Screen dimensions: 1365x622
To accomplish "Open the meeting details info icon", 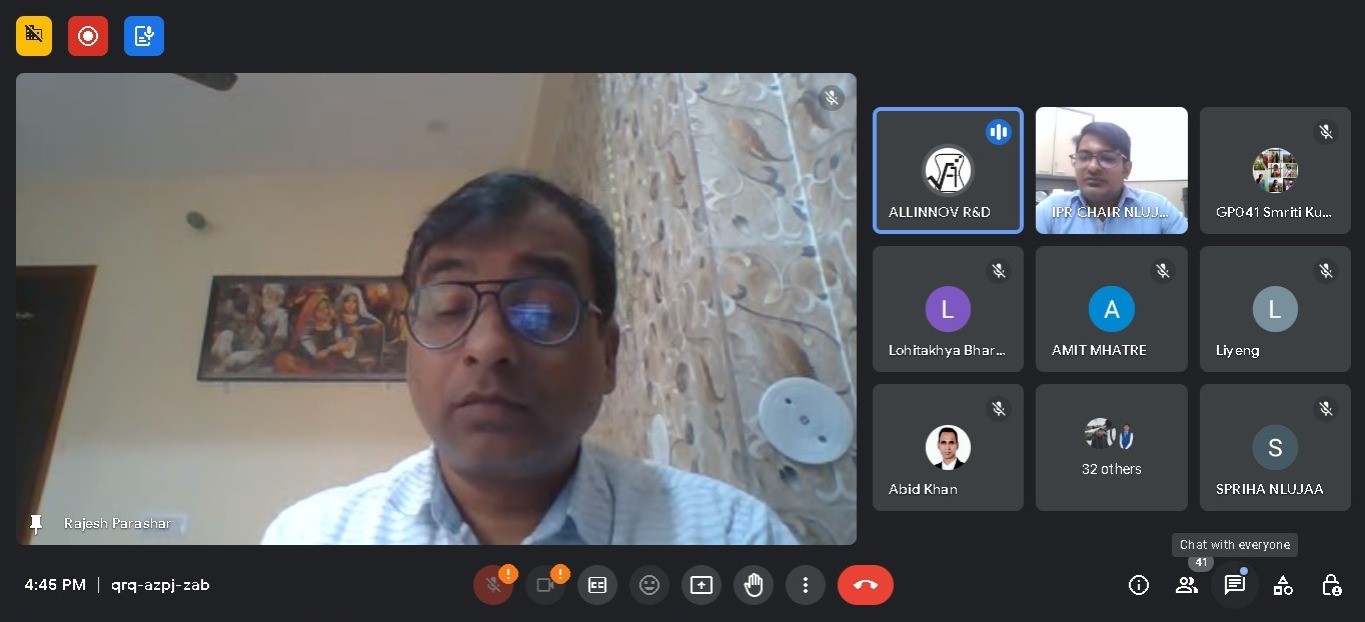I will pyautogui.click(x=1138, y=585).
